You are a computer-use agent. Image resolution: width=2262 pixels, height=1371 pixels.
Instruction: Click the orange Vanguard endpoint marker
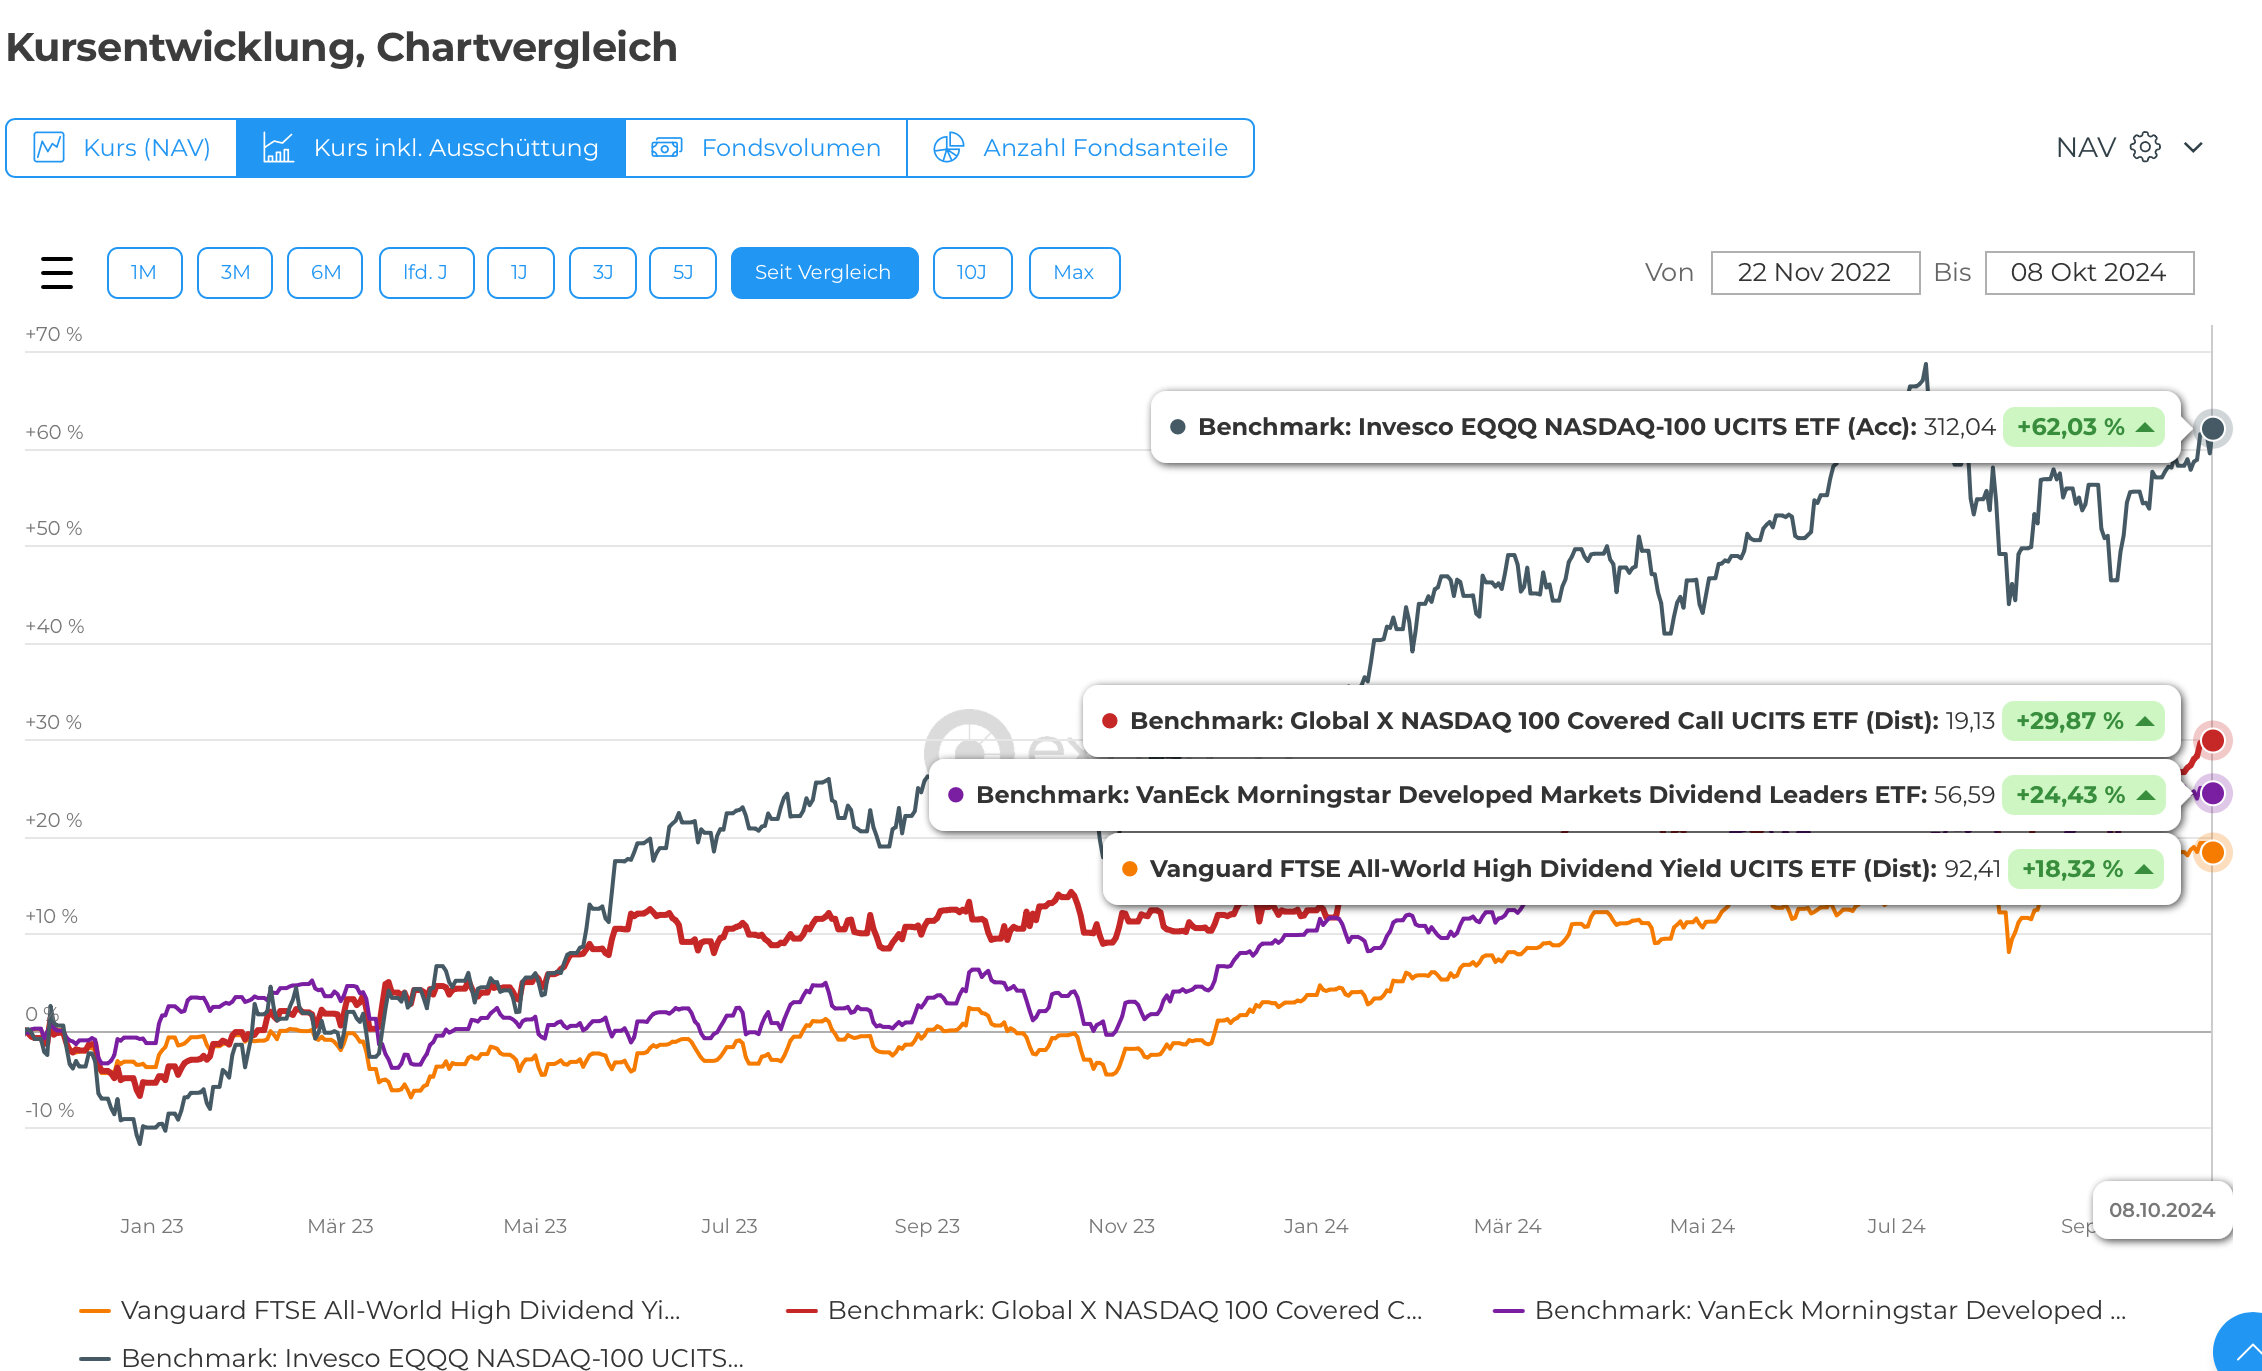(2213, 852)
